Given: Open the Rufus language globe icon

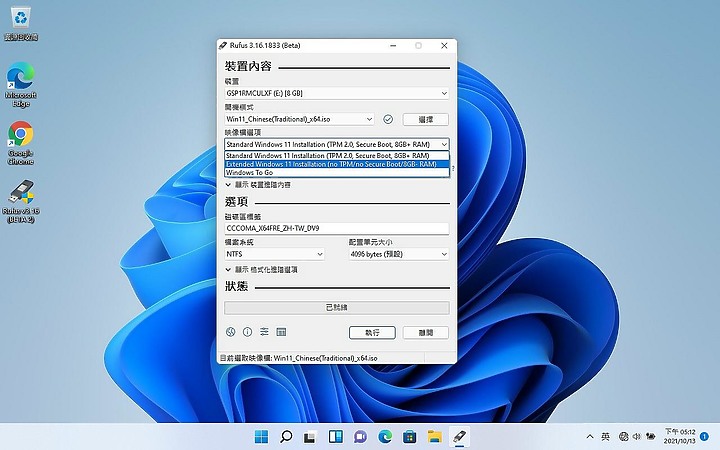Looking at the screenshot, I should click(x=231, y=332).
